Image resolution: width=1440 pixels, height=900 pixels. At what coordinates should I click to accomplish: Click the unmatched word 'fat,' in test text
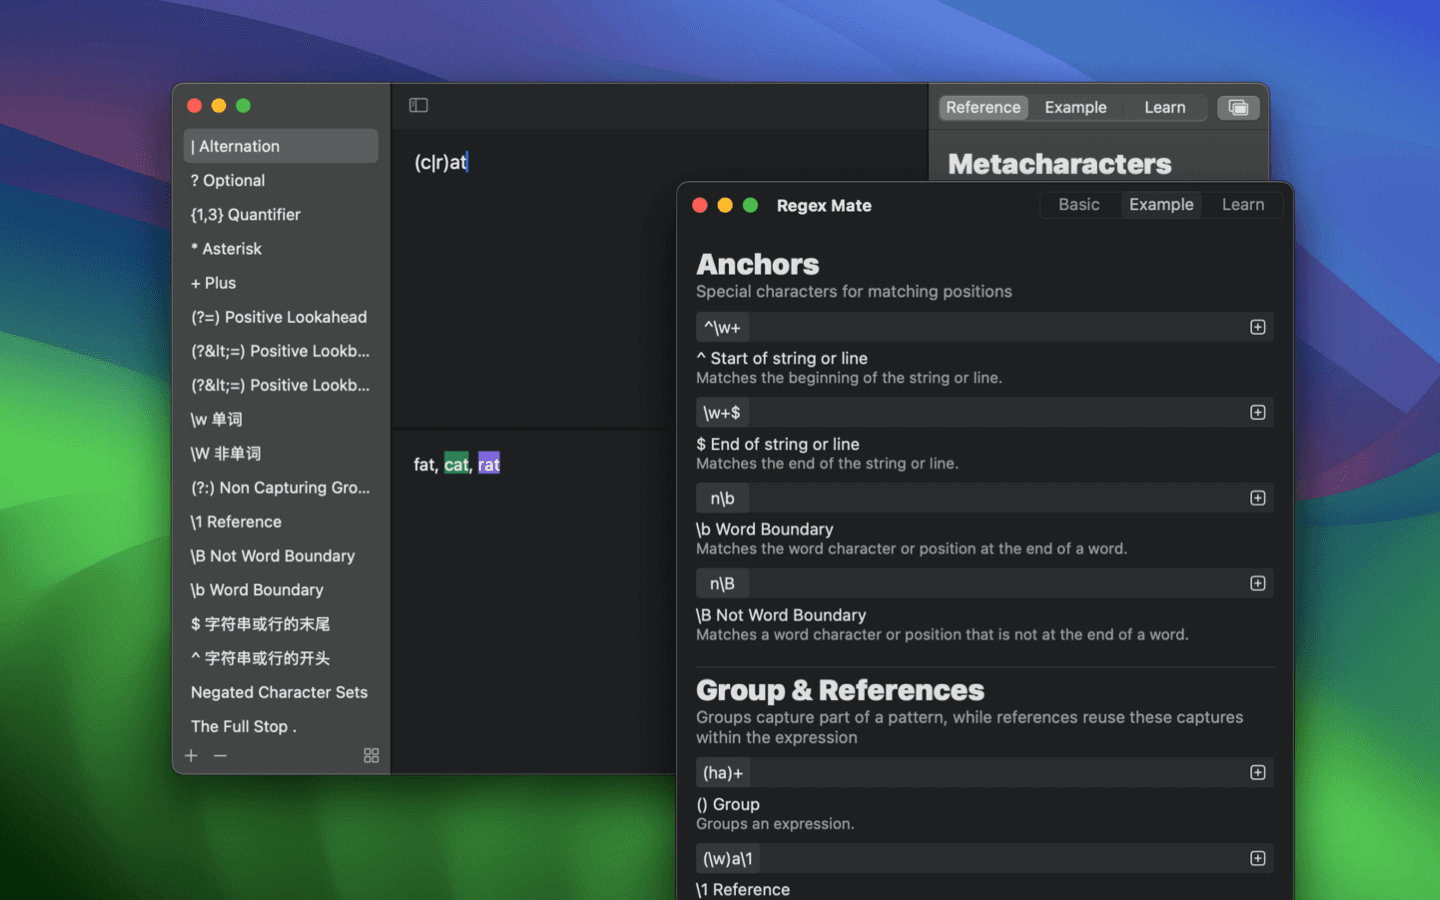[x=426, y=464]
